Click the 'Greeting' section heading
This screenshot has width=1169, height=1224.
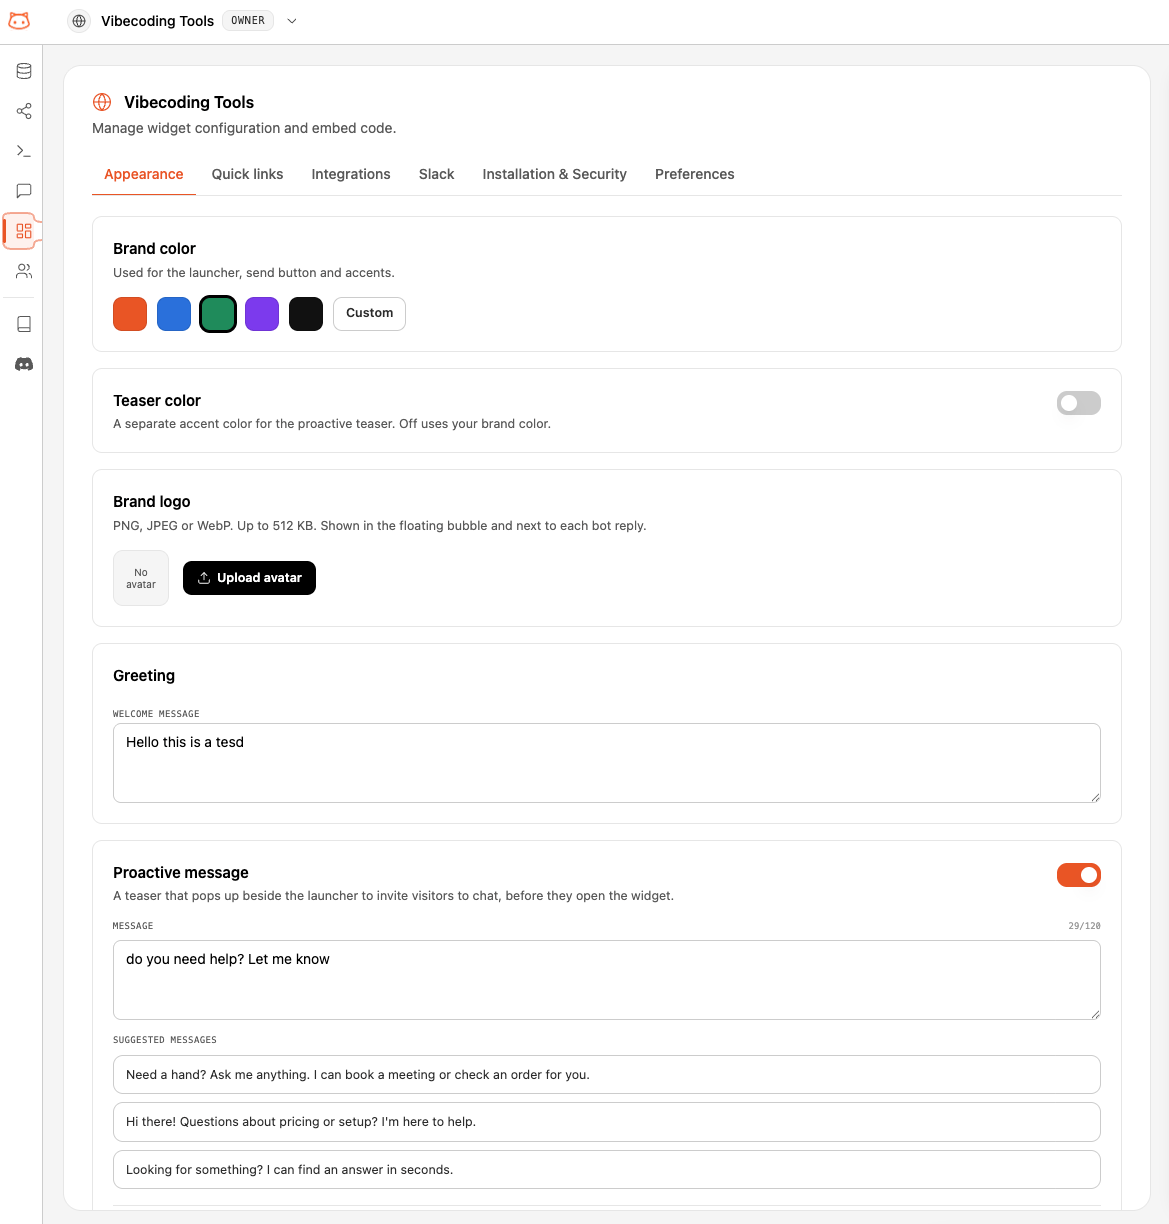pyautogui.click(x=144, y=676)
